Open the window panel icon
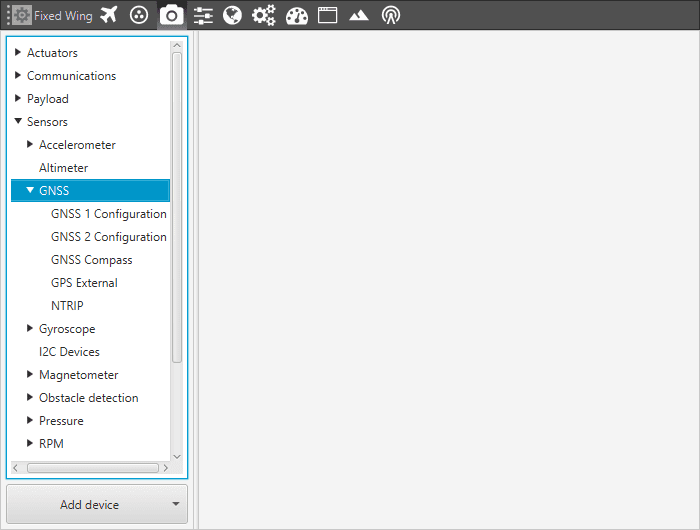The image size is (700, 530). click(327, 15)
